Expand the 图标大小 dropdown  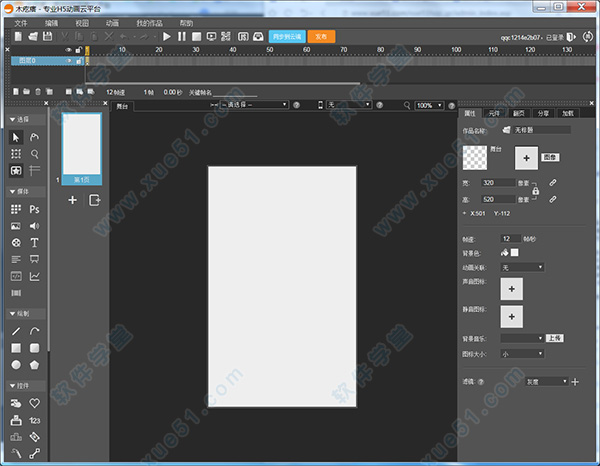click(x=522, y=353)
